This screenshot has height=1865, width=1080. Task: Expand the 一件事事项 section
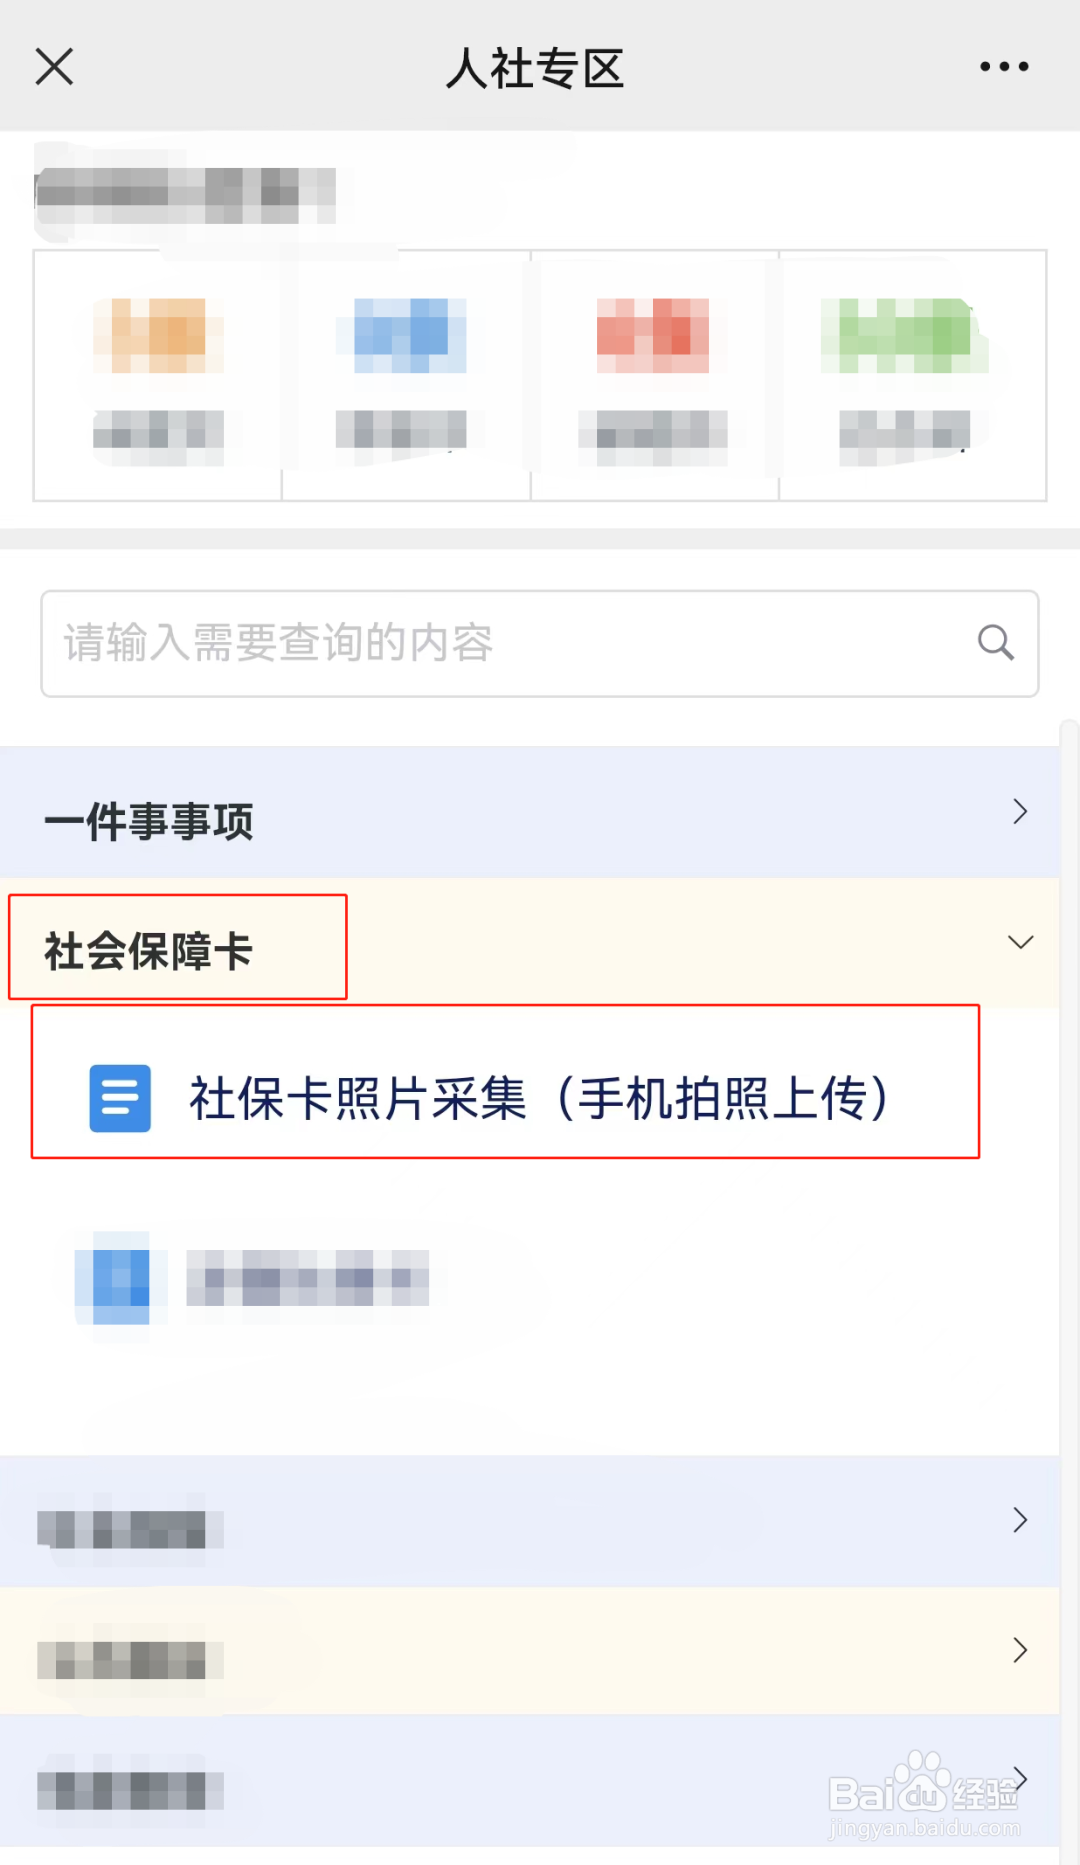530,812
